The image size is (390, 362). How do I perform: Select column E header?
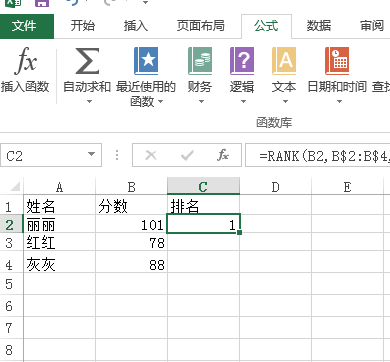tap(347, 187)
